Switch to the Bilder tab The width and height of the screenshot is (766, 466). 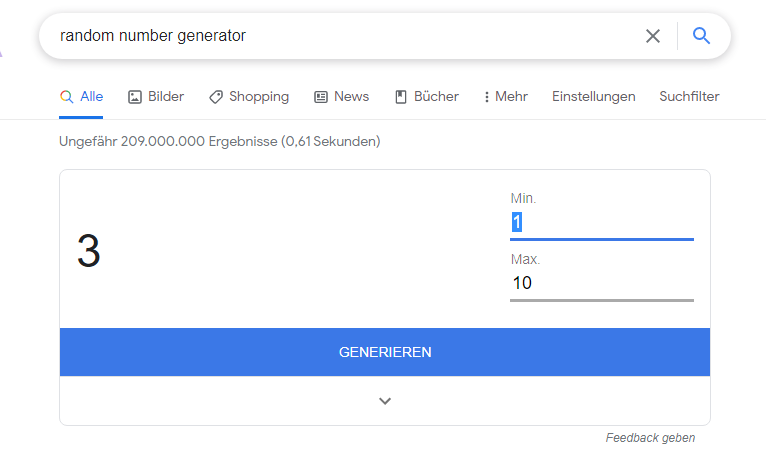click(156, 97)
